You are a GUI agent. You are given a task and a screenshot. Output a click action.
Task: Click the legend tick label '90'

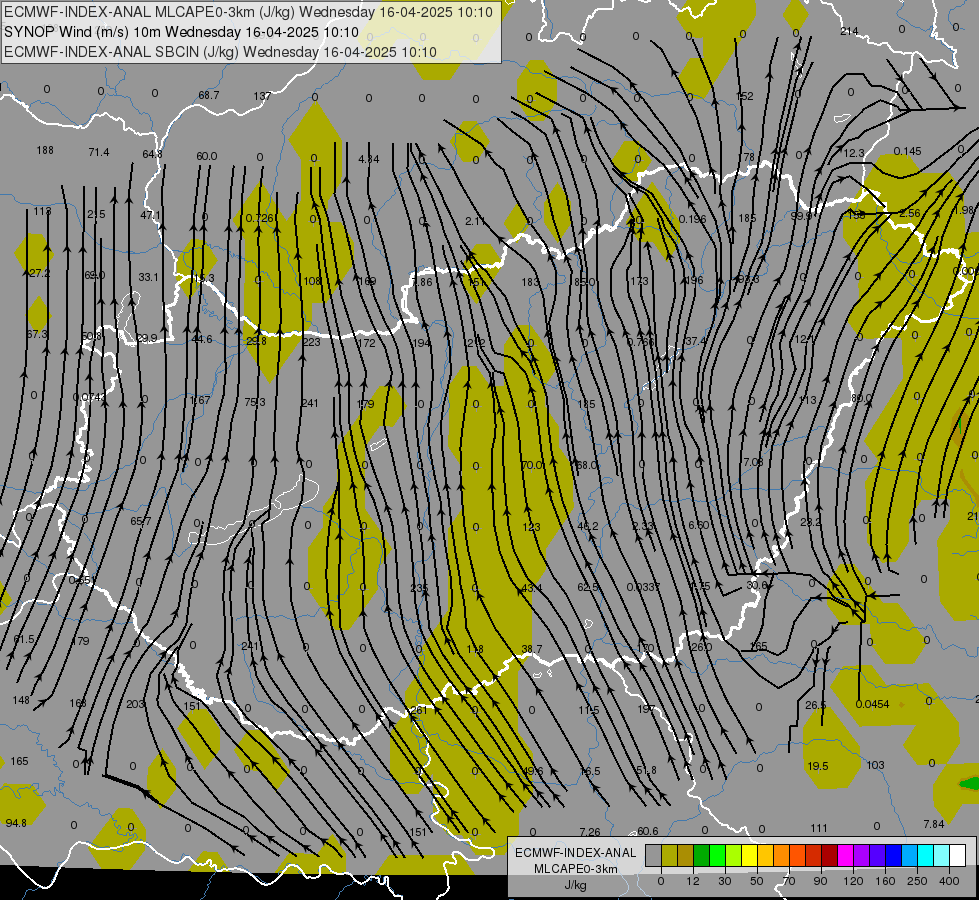(x=821, y=881)
